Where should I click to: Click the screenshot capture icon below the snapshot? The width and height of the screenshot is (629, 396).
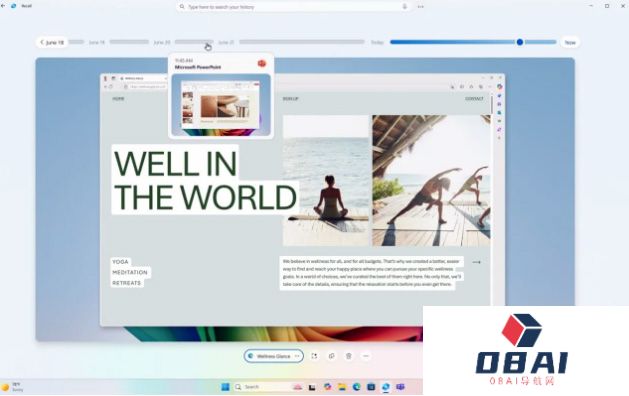(x=314, y=356)
